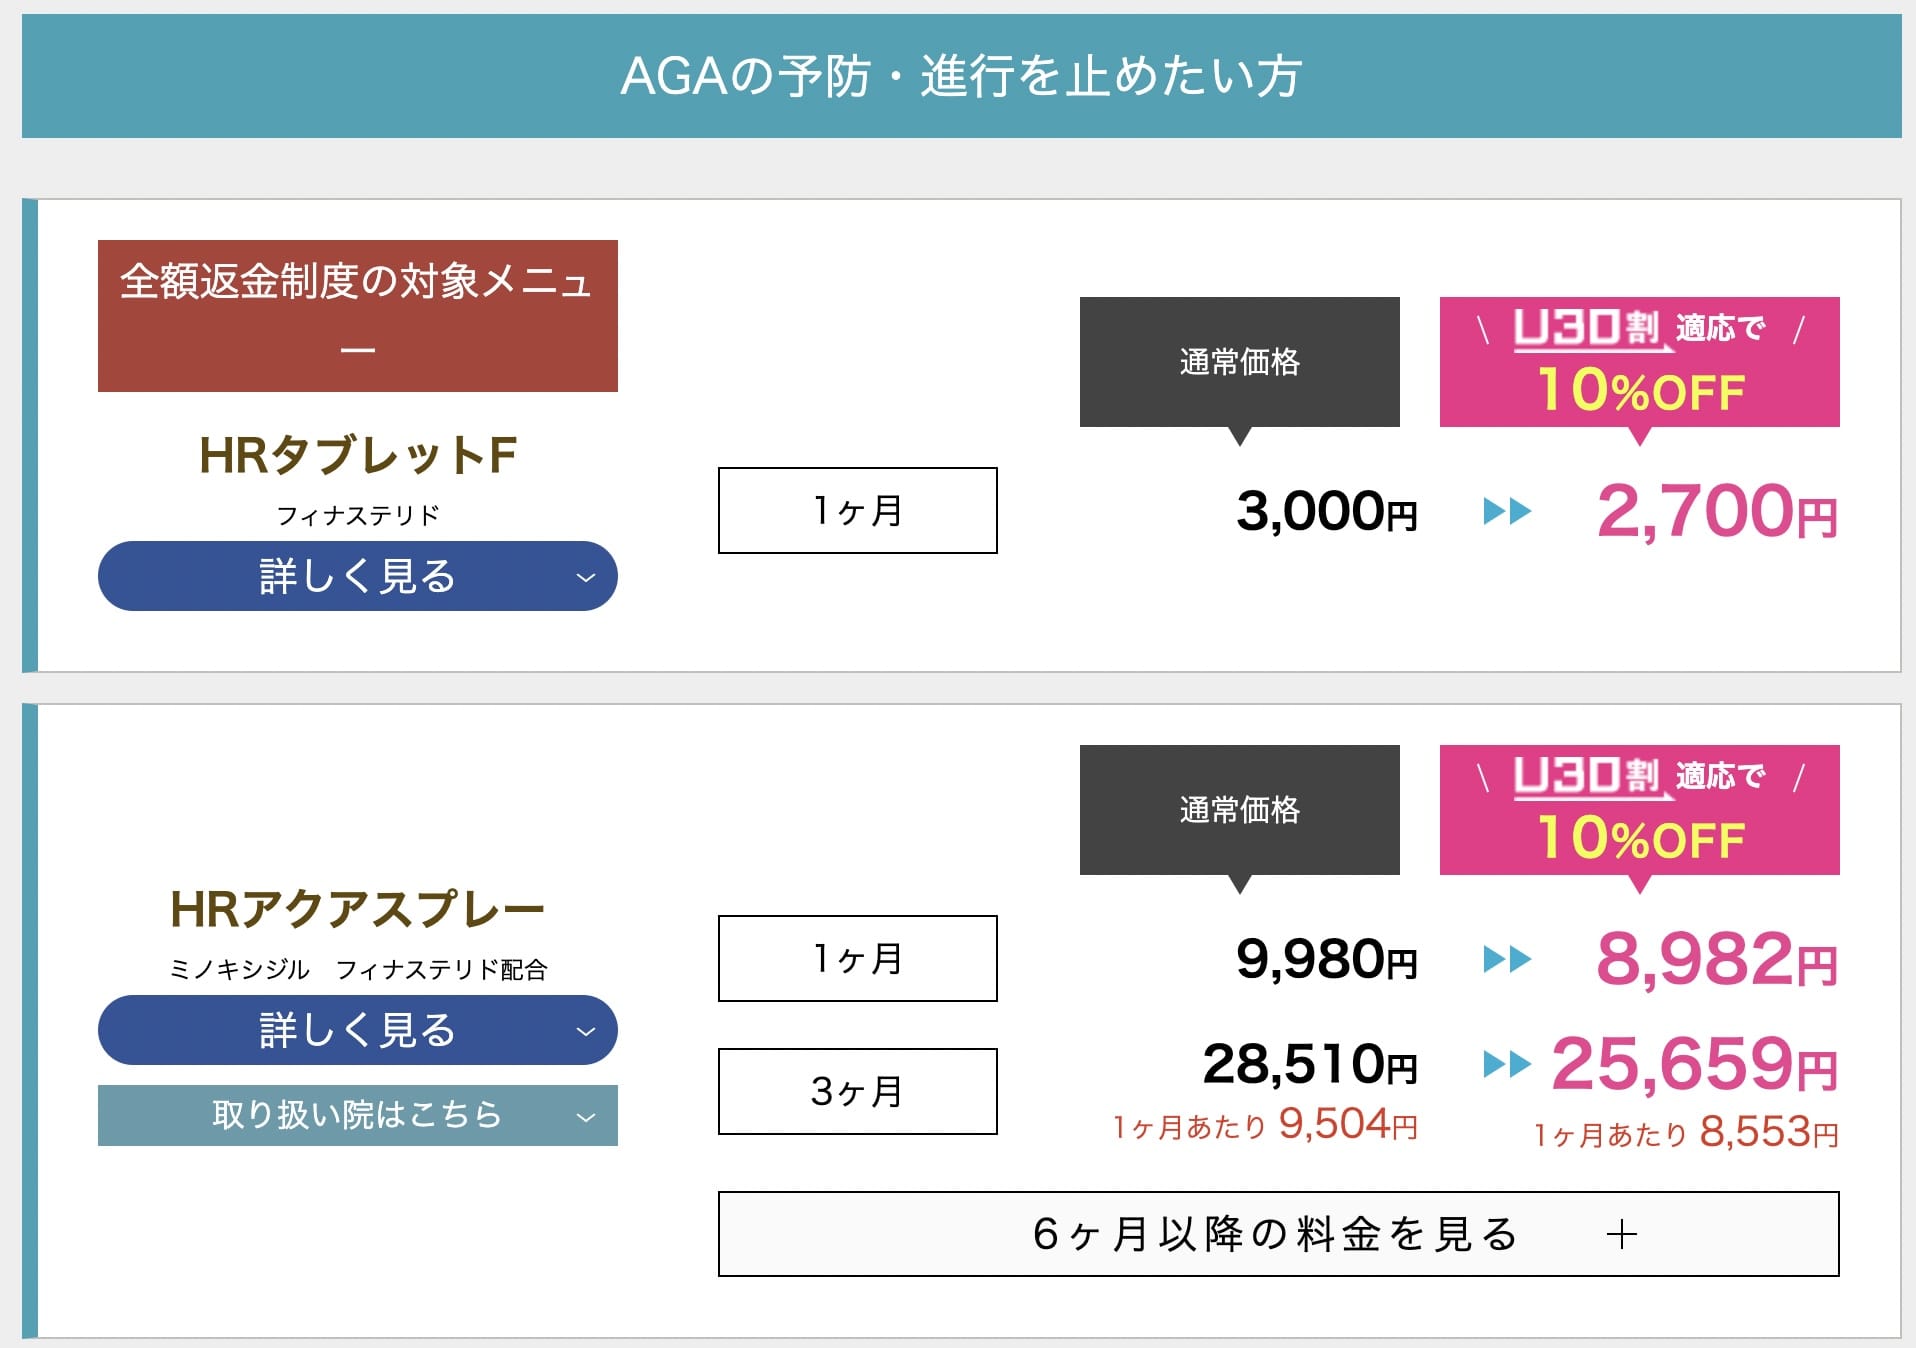Viewport: 1916px width, 1348px height.
Task: Click the chevron on HRアクアスプレー 詳しく見る button
Action: click(x=586, y=1031)
